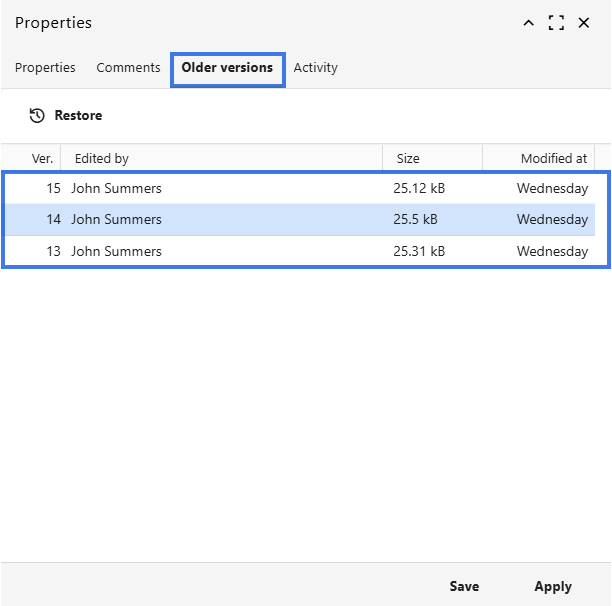The image size is (612, 606).
Task: Click Wednesday in version 13 row
Action: (x=553, y=252)
